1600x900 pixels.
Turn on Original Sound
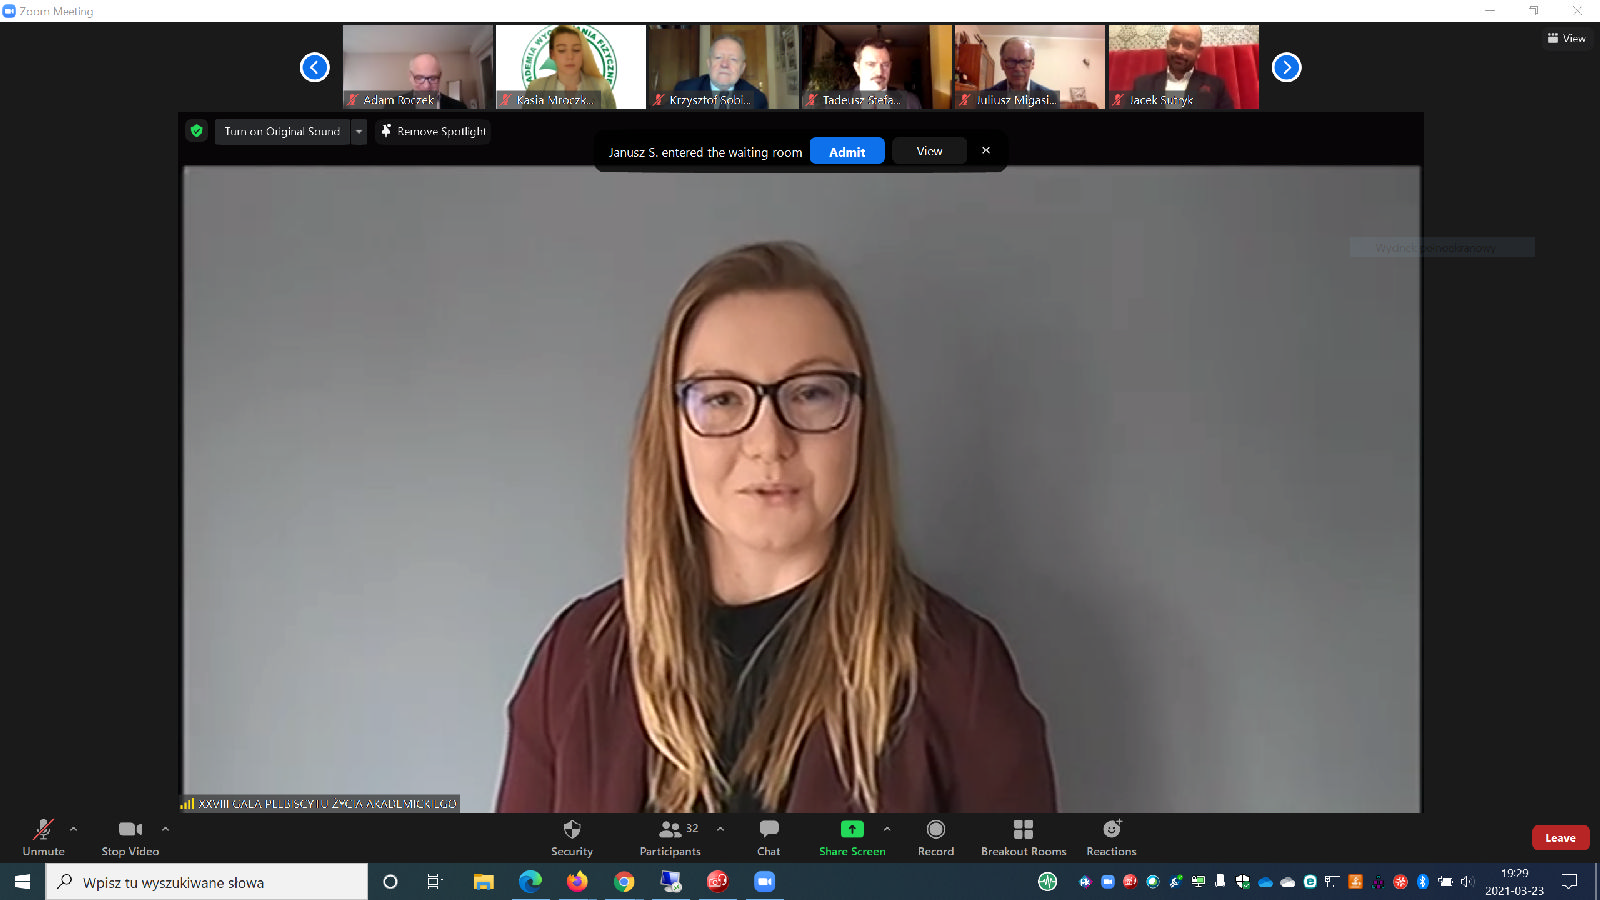pos(282,131)
